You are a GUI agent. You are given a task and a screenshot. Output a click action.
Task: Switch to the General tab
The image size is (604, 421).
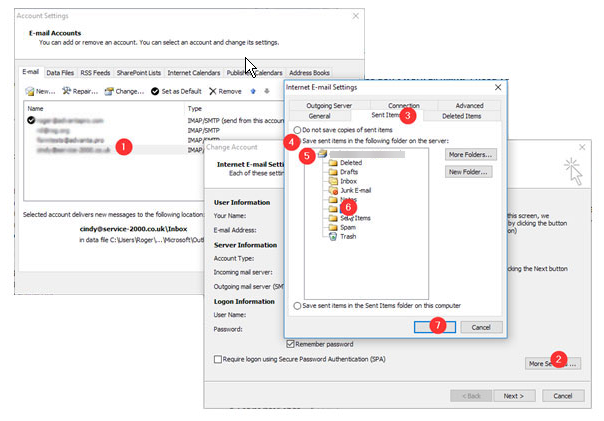pos(319,116)
